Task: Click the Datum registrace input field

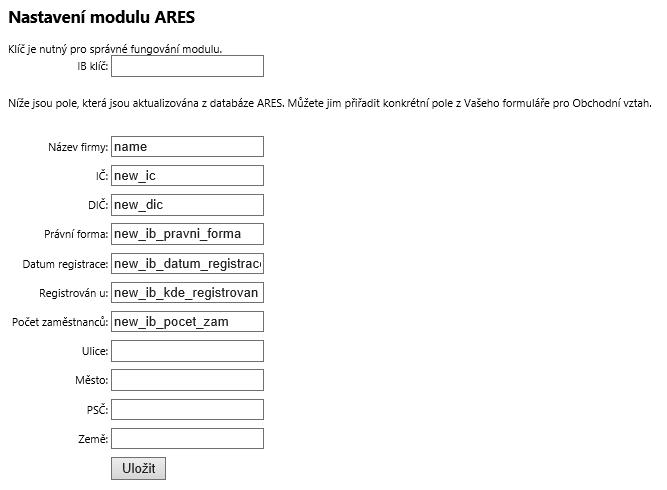Action: [x=188, y=264]
